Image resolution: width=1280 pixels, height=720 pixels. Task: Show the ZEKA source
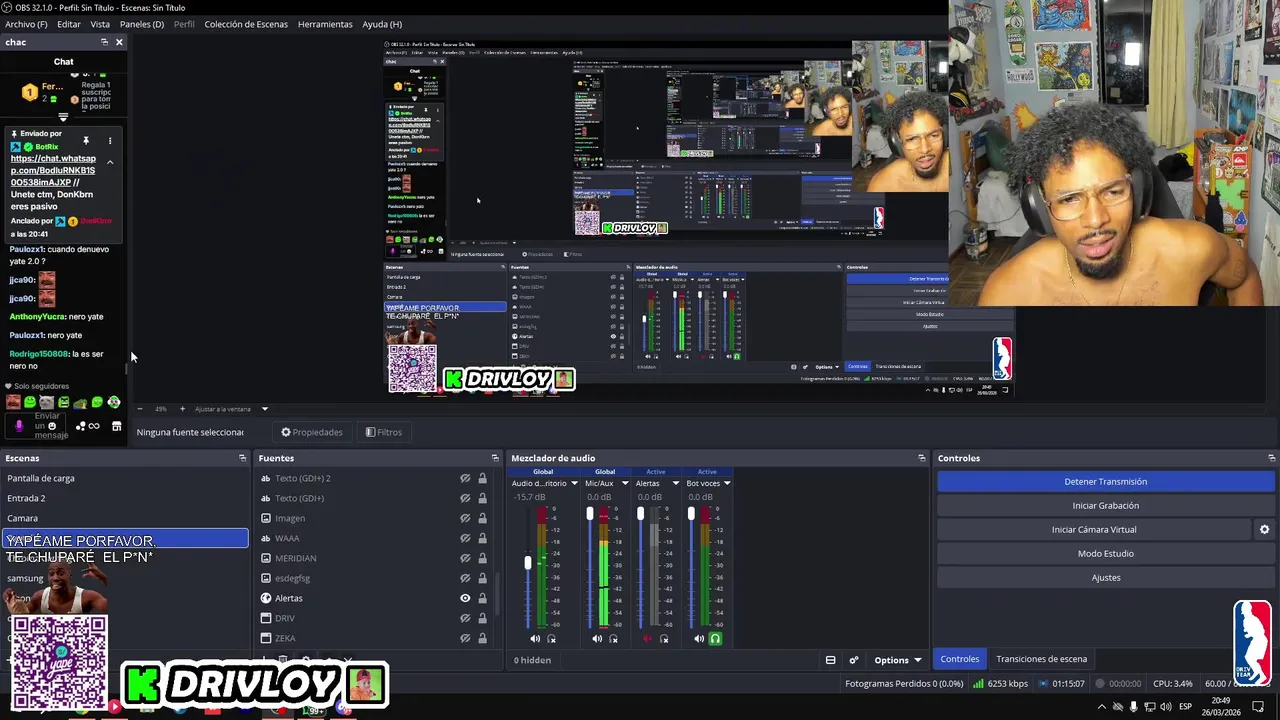tap(465, 638)
